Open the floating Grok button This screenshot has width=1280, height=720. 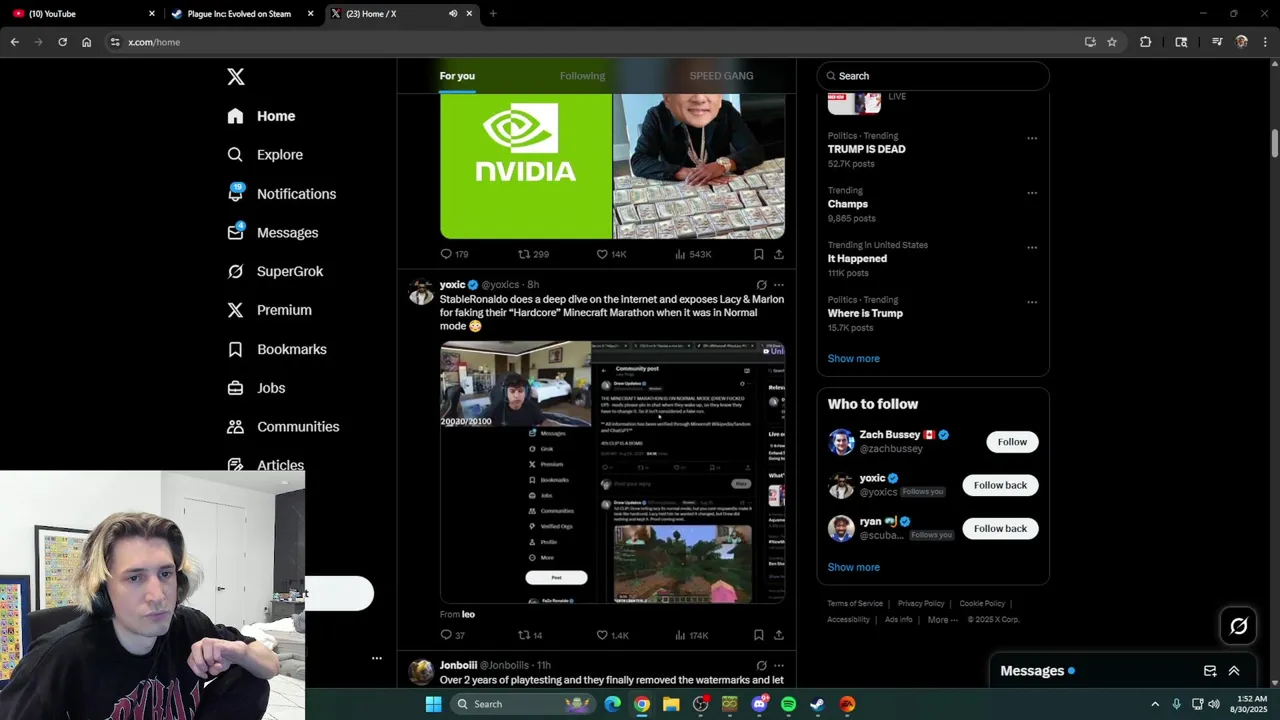point(1239,626)
